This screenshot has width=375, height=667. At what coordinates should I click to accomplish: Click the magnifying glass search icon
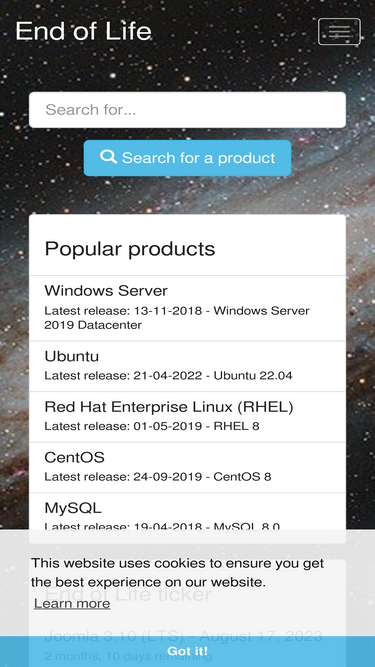coord(108,157)
